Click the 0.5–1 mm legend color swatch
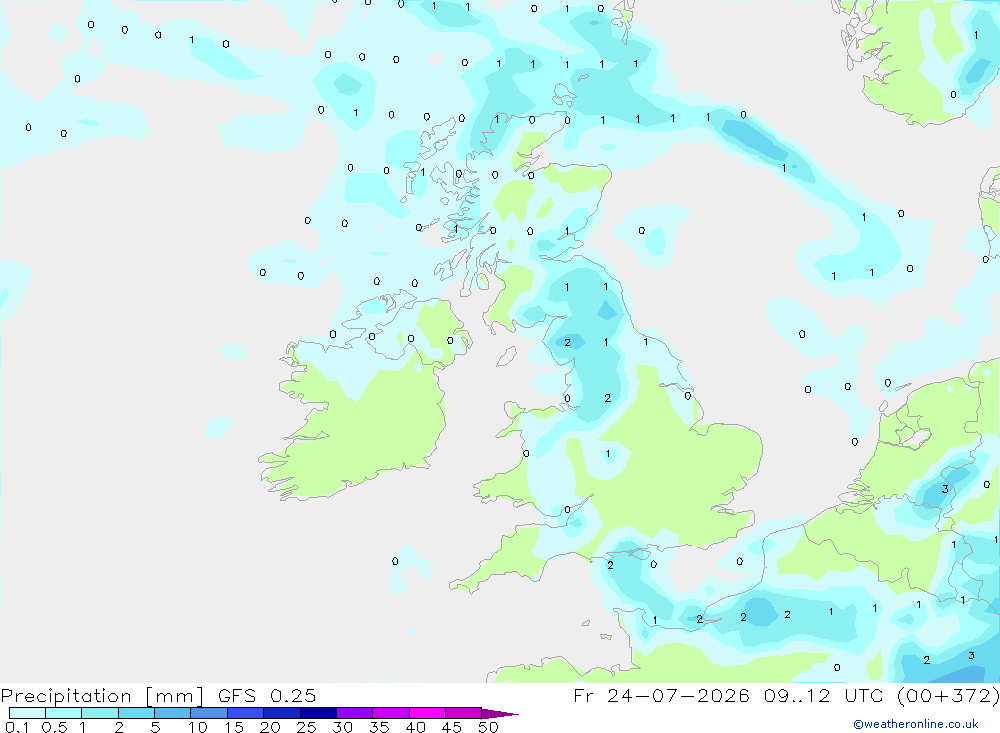The image size is (1000, 733). point(63,713)
